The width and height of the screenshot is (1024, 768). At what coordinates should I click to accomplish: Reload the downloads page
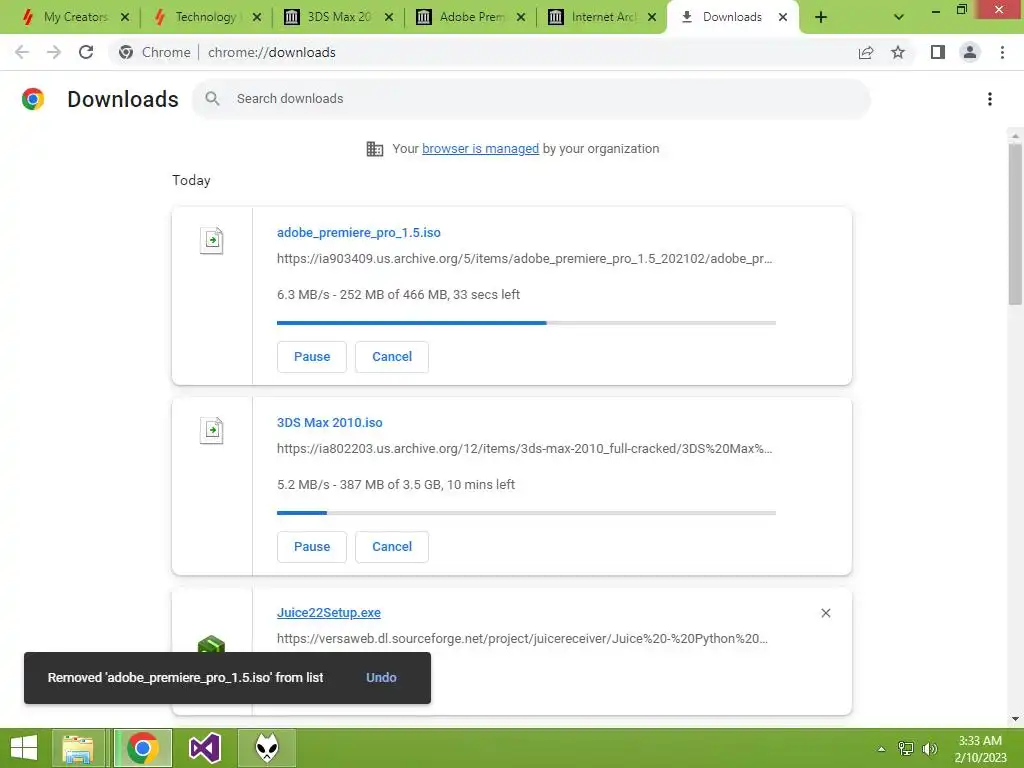click(x=86, y=52)
